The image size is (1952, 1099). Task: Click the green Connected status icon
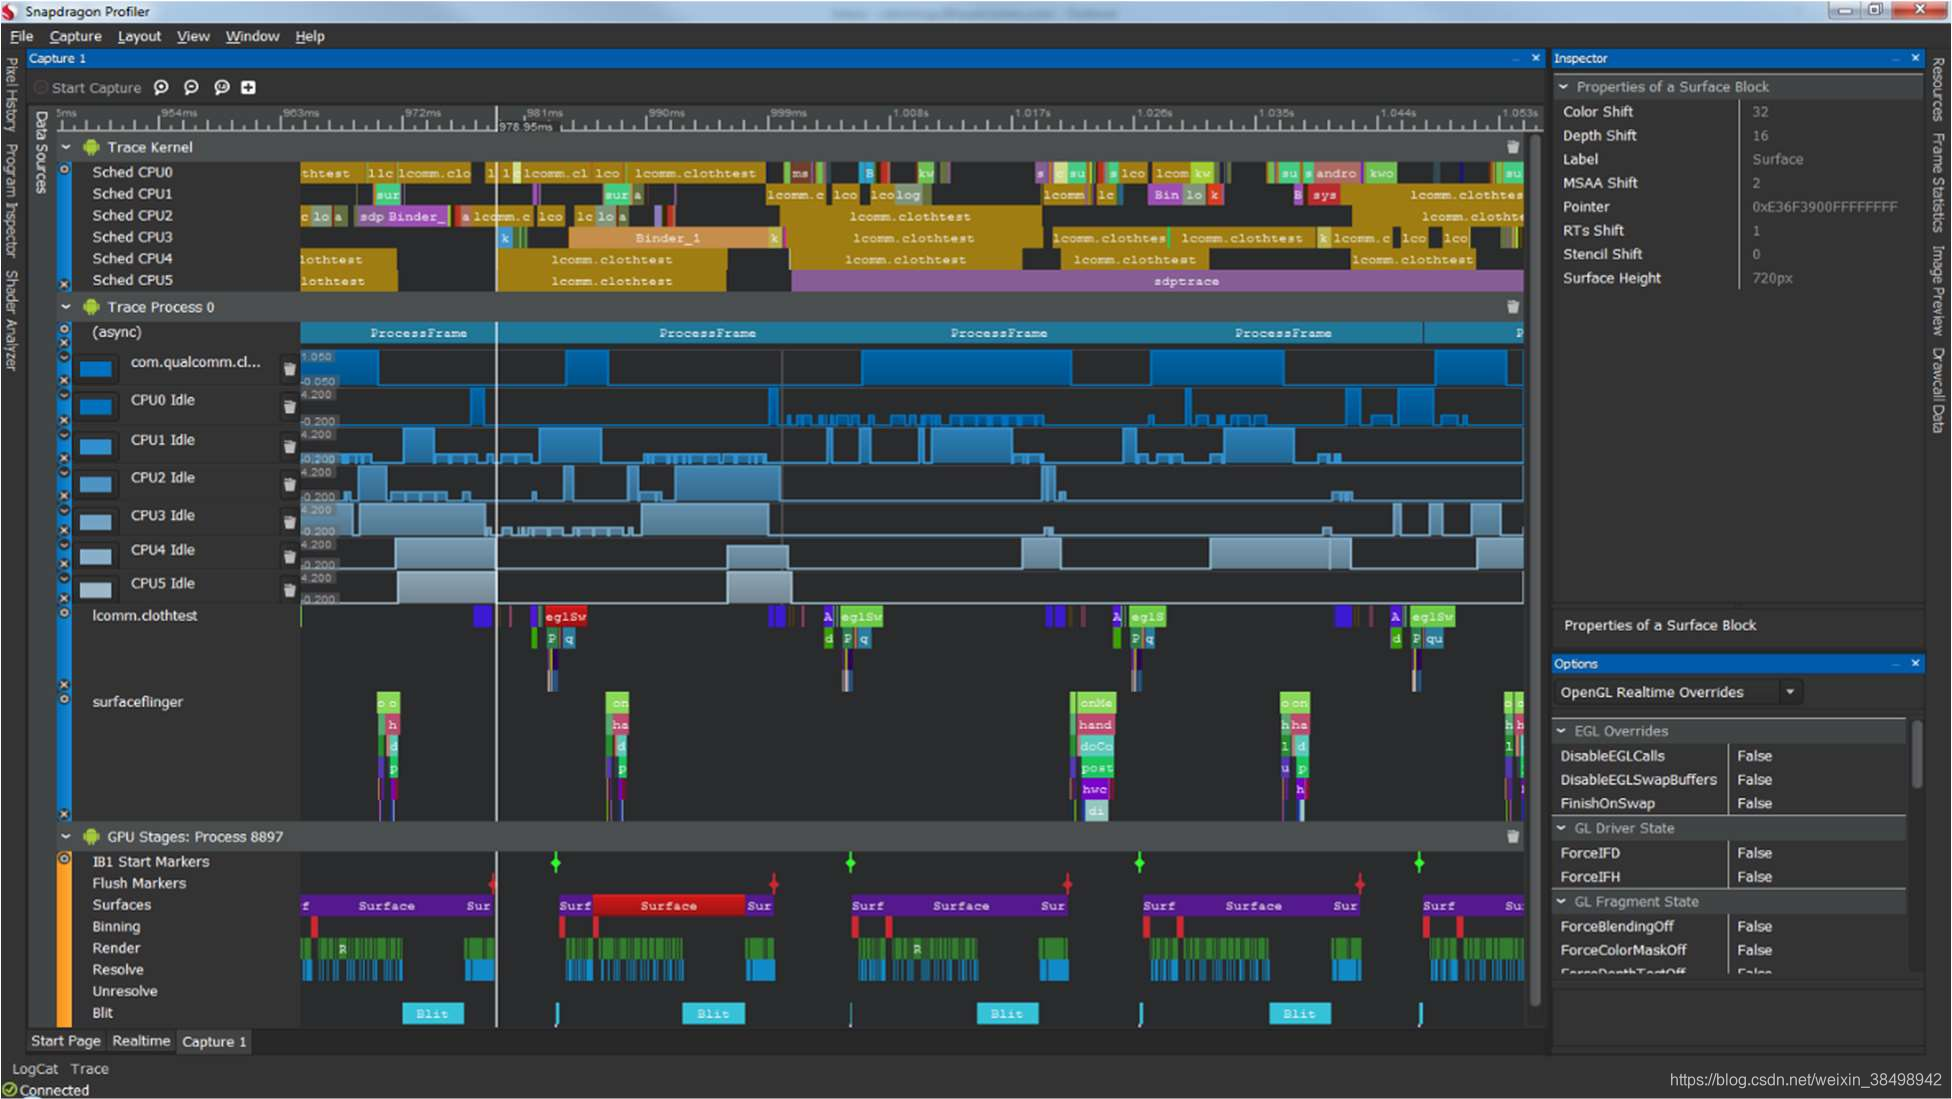click(10, 1090)
